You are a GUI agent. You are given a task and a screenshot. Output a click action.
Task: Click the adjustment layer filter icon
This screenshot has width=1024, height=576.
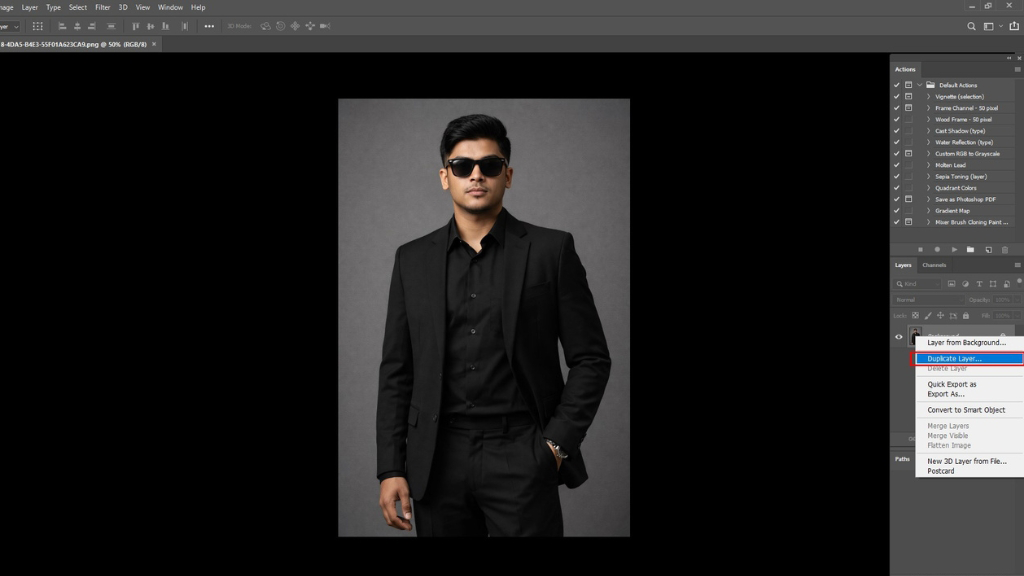coord(965,284)
